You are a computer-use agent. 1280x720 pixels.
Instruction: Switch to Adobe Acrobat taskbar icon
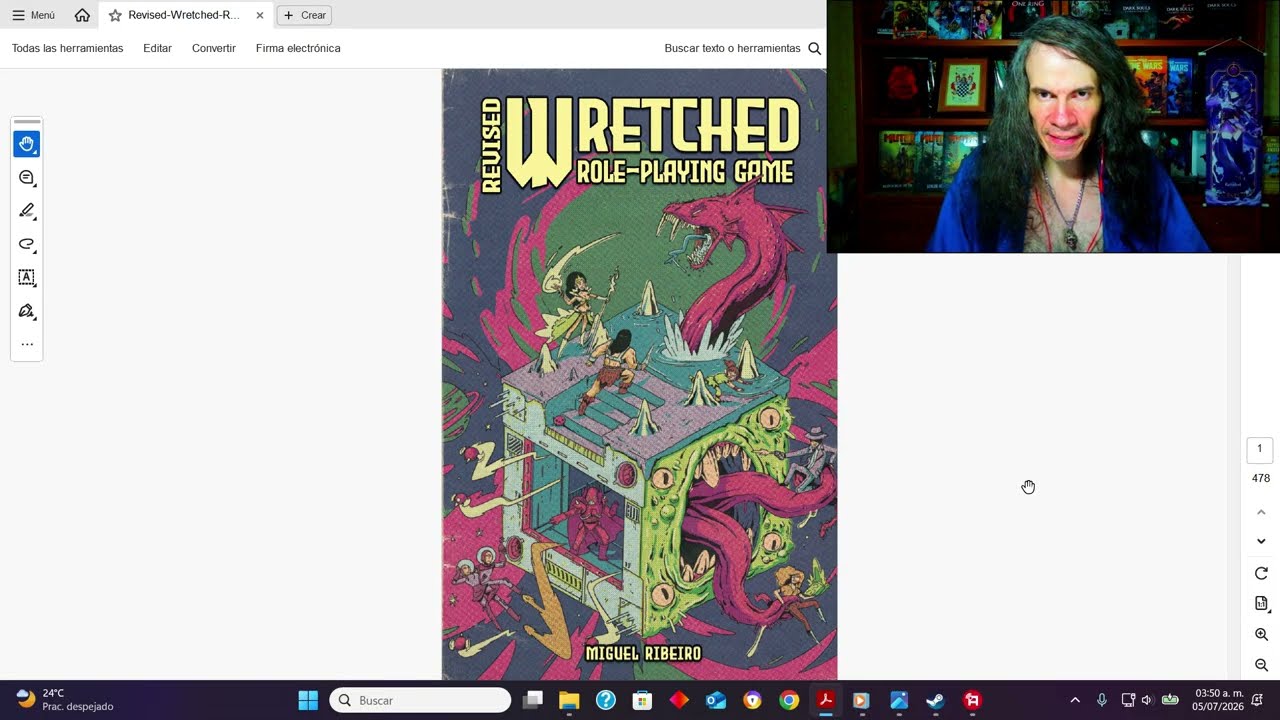pos(826,700)
